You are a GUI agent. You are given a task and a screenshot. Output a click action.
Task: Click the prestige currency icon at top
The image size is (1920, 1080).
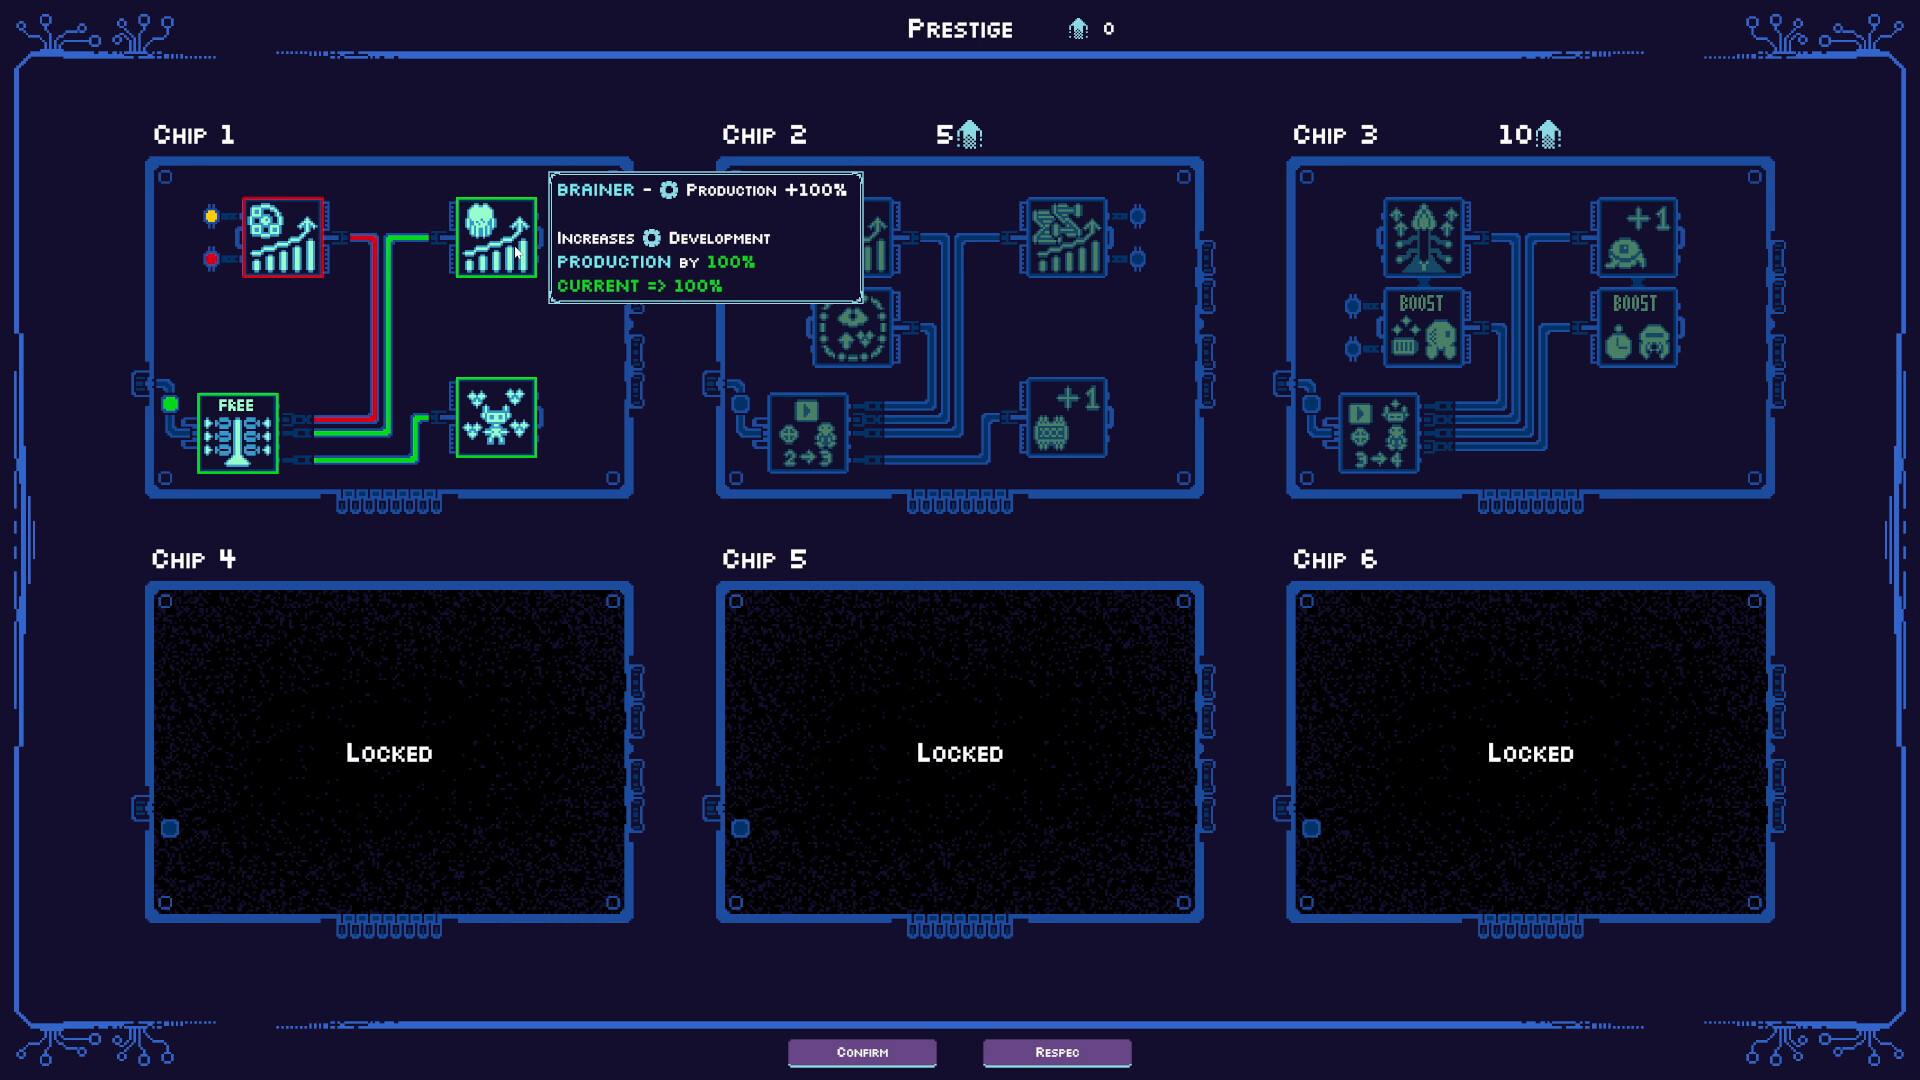[x=1078, y=29]
